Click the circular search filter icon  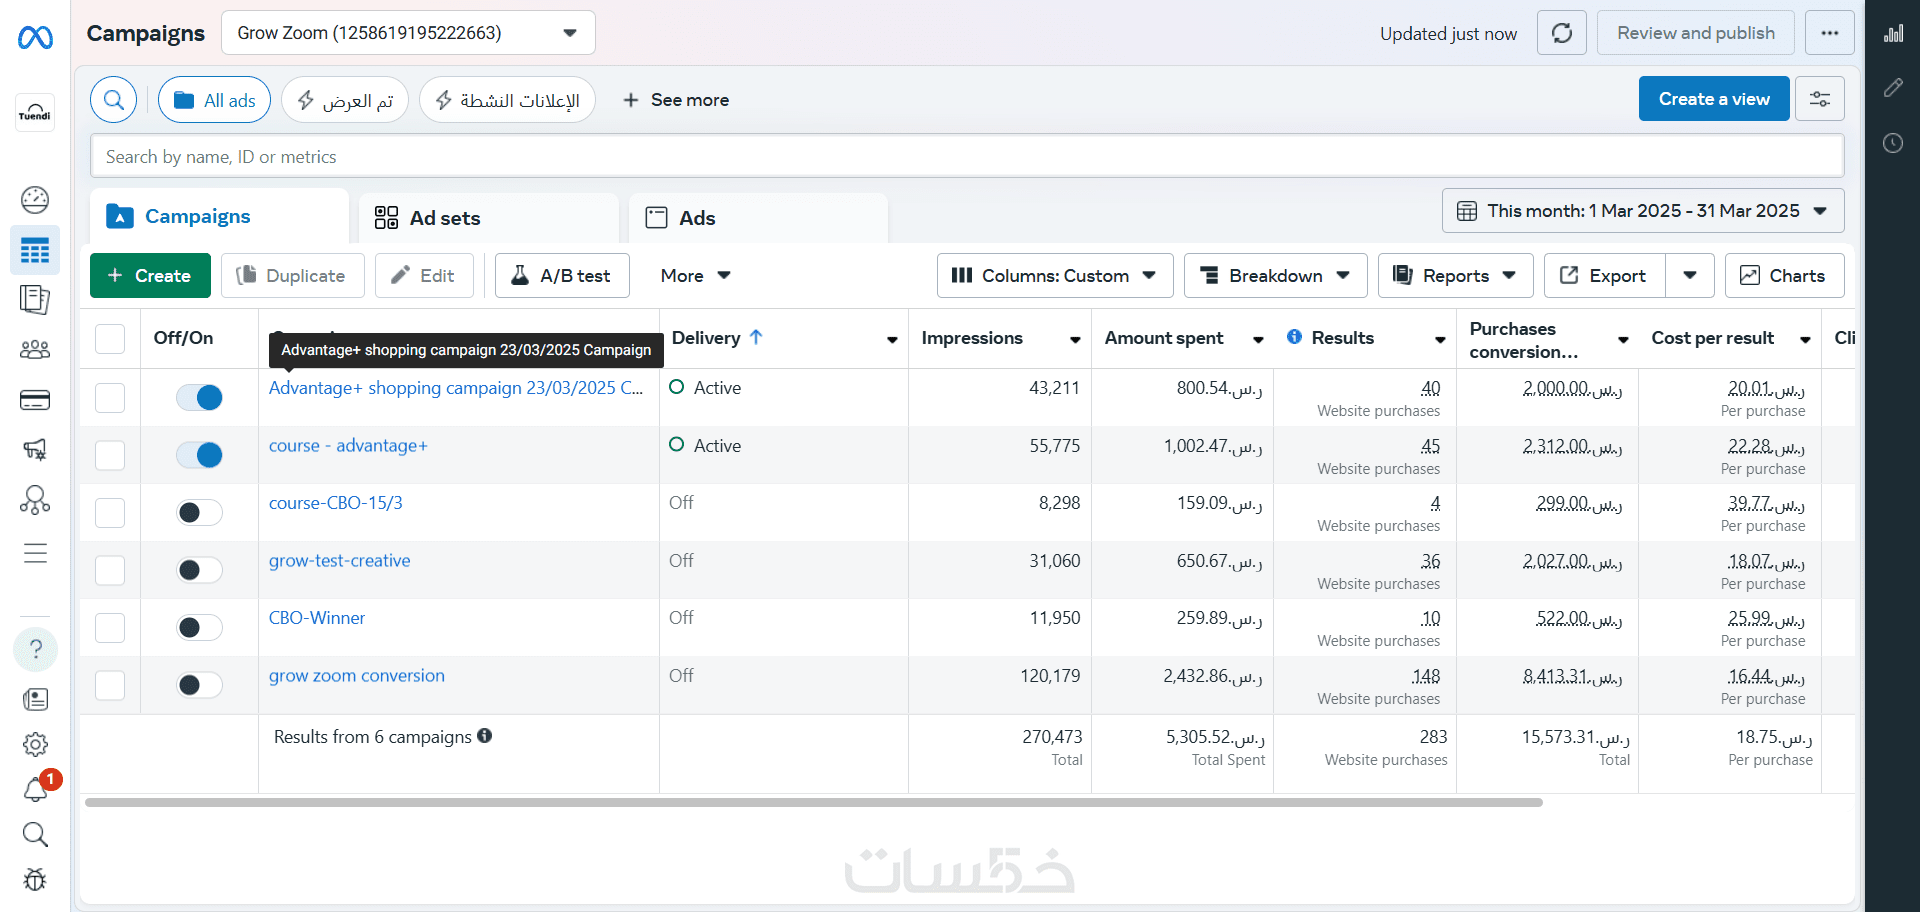114,100
